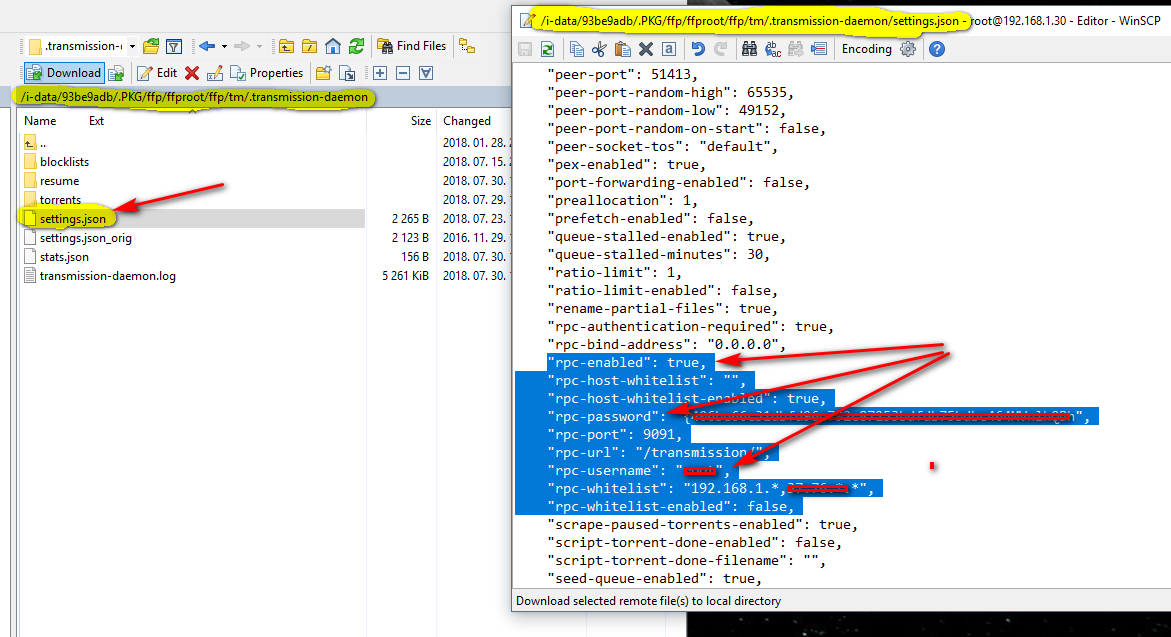Click the Name column header

(40, 121)
